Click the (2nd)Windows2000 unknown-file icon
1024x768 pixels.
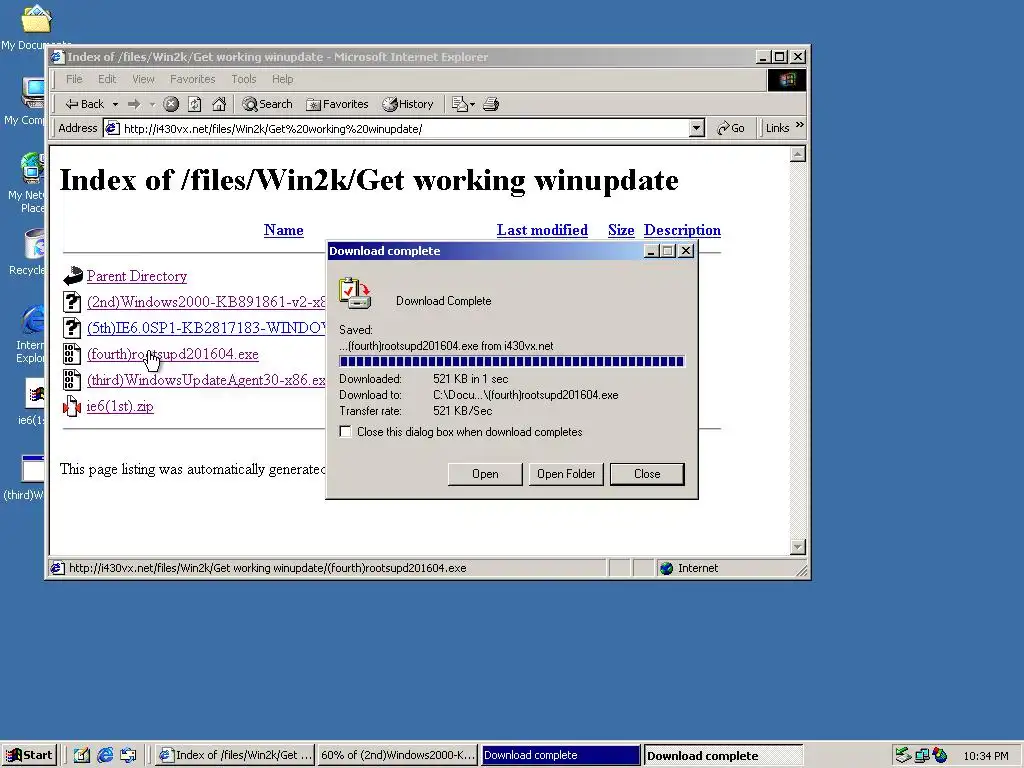click(x=72, y=302)
